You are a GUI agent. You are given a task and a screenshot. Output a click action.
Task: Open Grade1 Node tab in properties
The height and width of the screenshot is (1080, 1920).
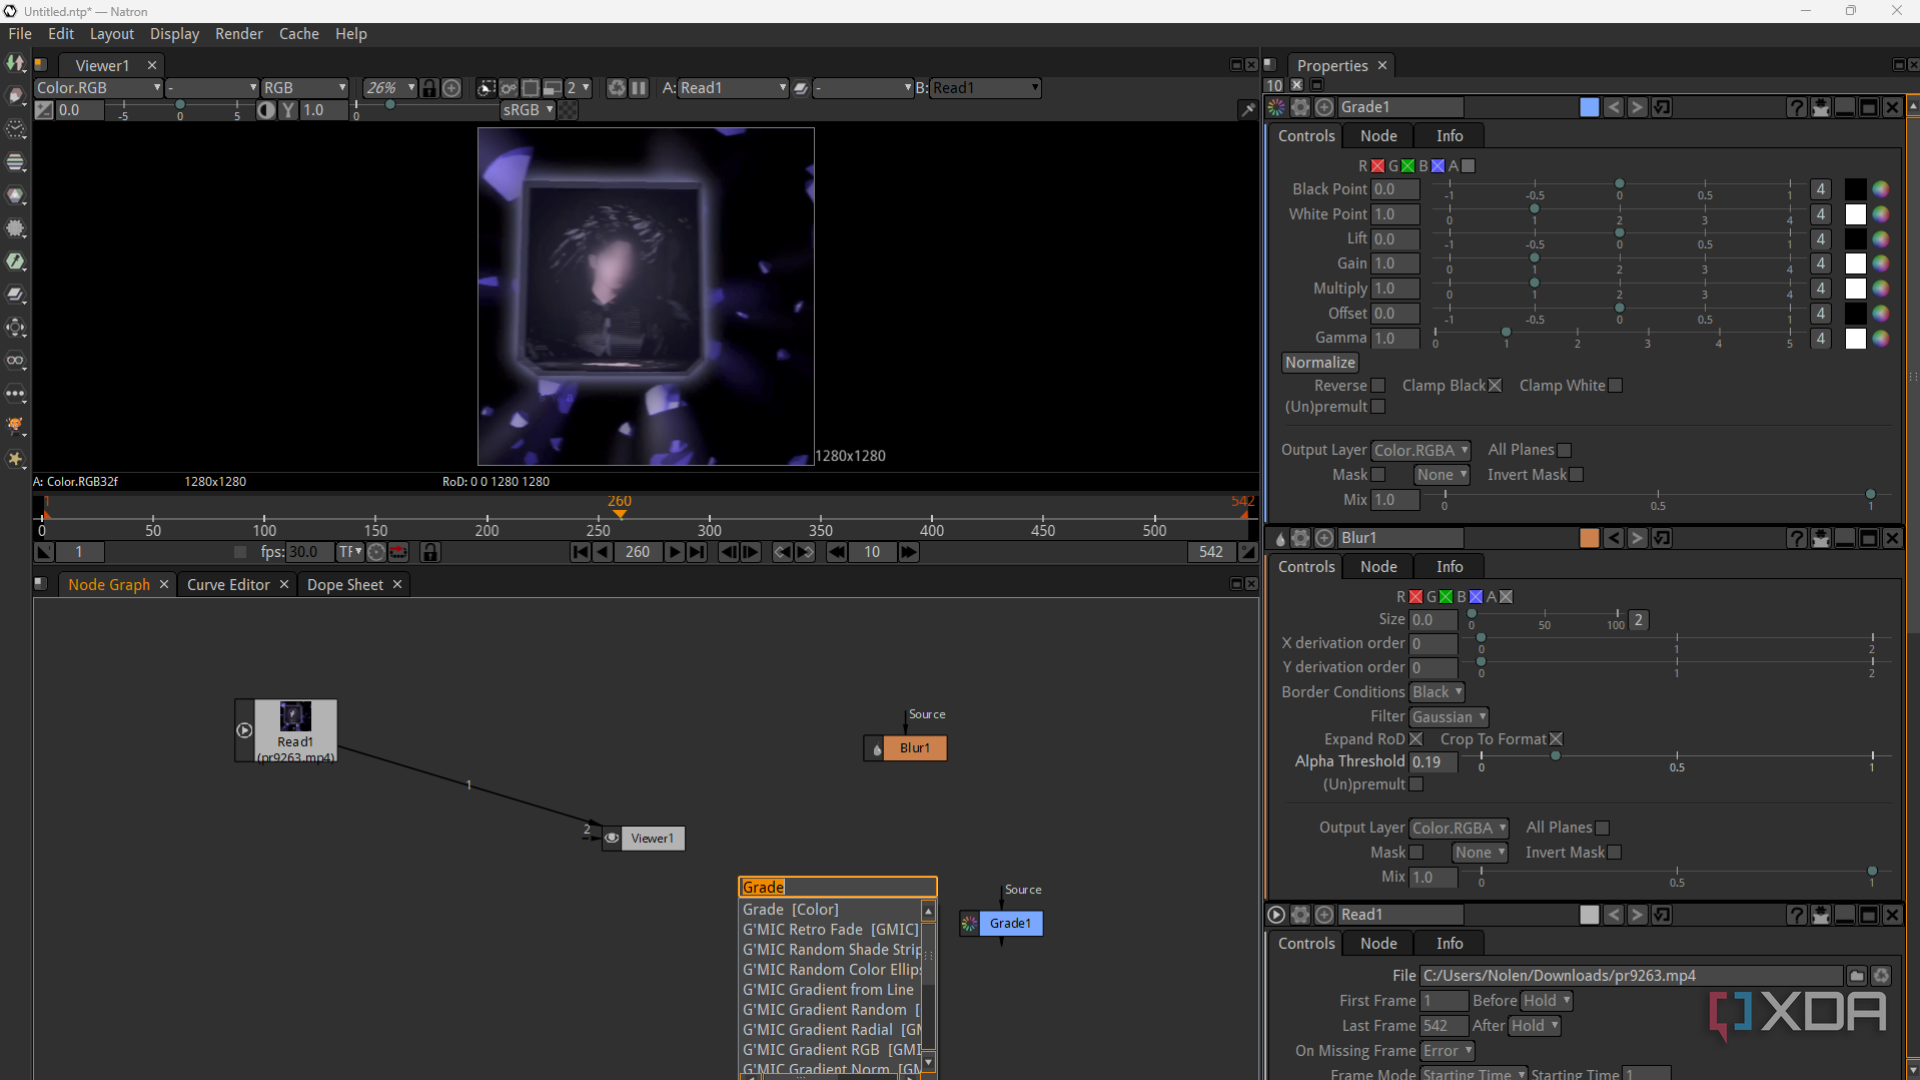point(1378,136)
